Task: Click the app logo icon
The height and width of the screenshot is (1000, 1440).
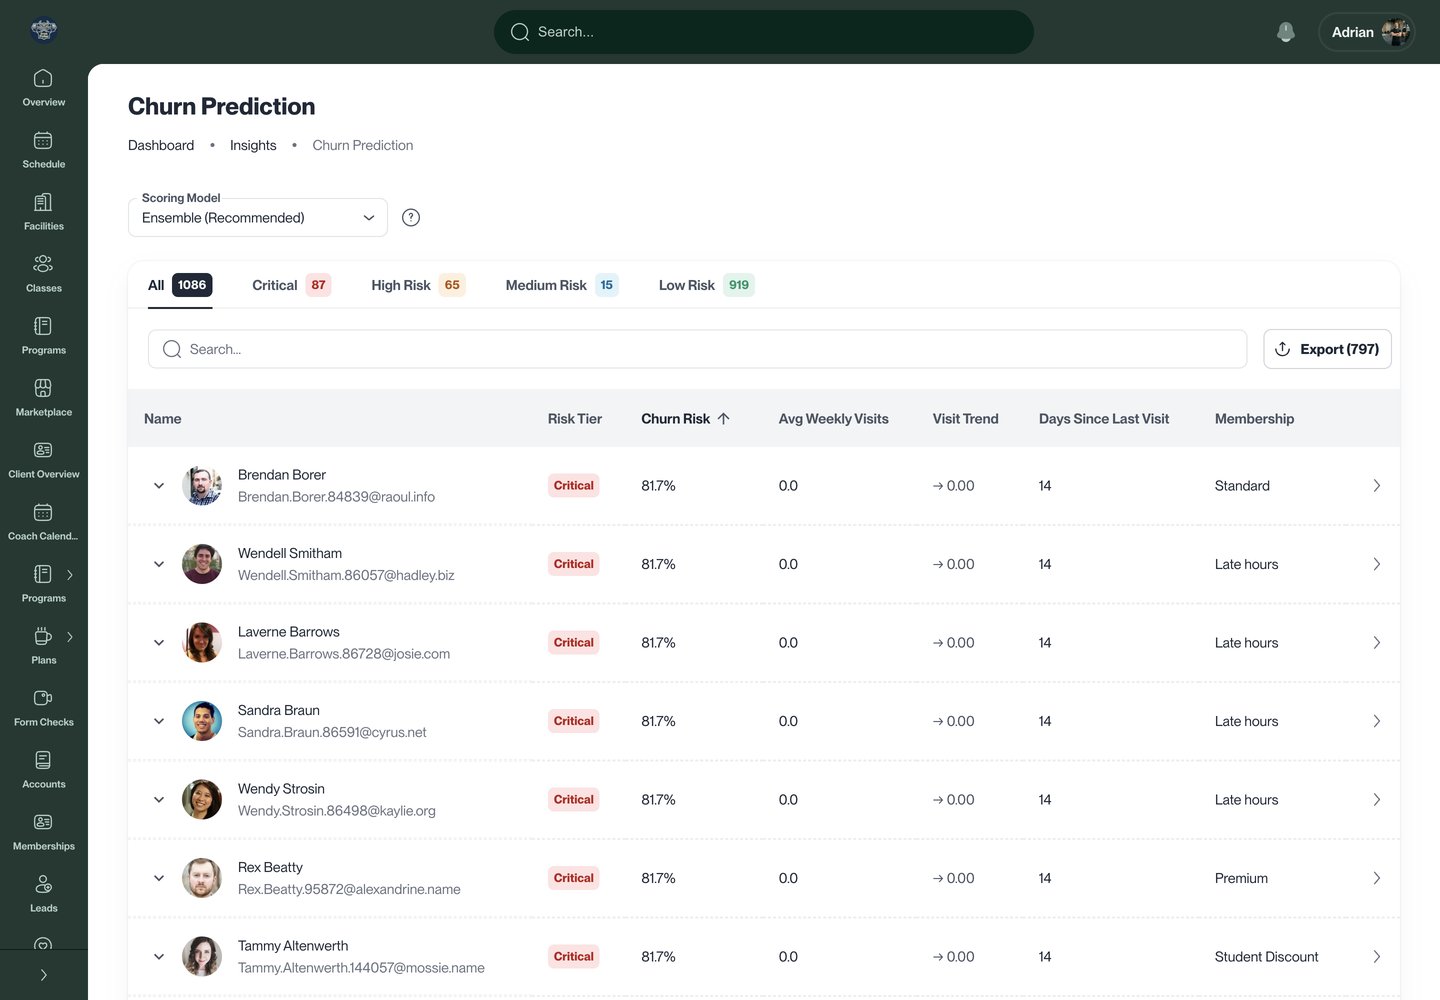Action: tap(44, 30)
